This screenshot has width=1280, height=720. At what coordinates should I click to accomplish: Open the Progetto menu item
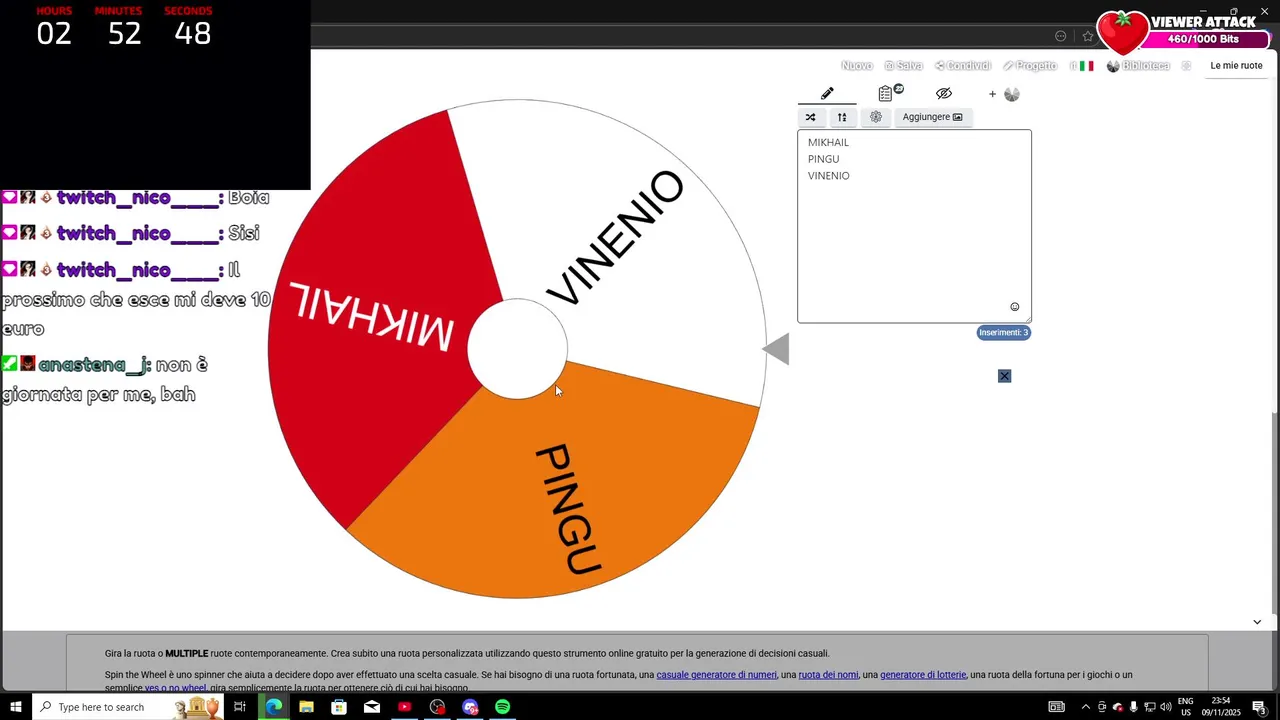pos(1030,66)
